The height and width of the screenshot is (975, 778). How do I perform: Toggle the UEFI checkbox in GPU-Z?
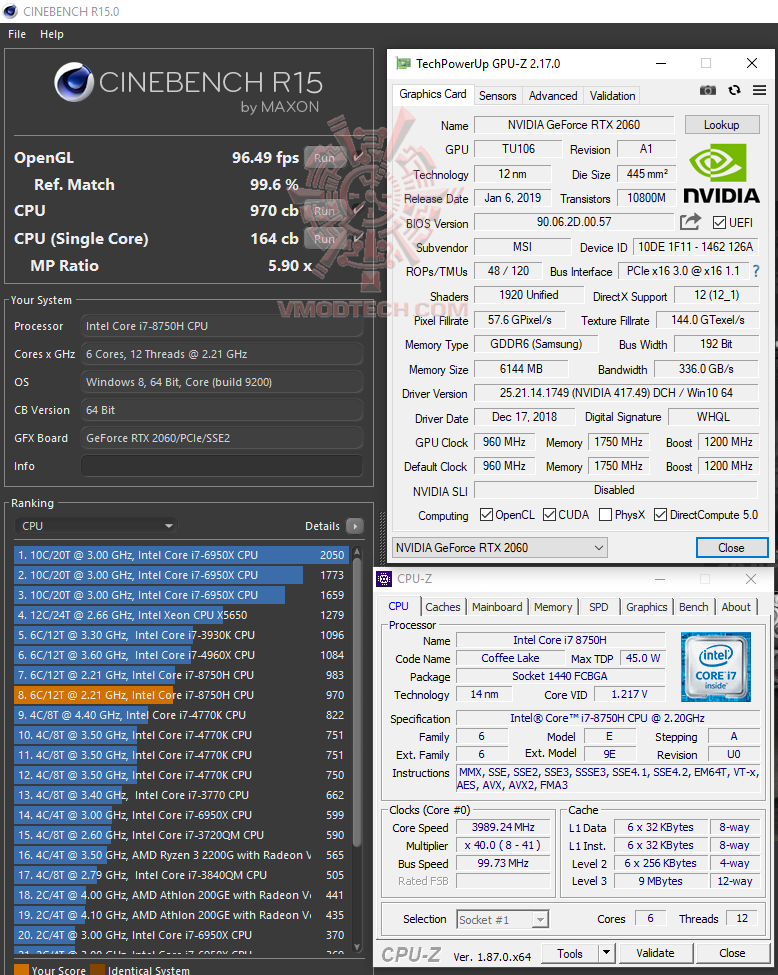click(x=720, y=223)
